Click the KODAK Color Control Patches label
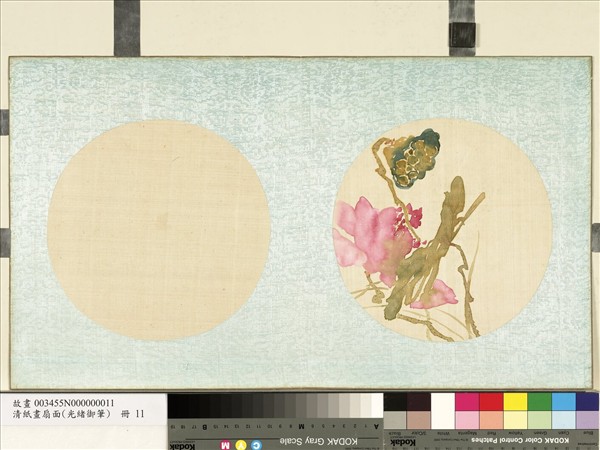 click(506, 435)
